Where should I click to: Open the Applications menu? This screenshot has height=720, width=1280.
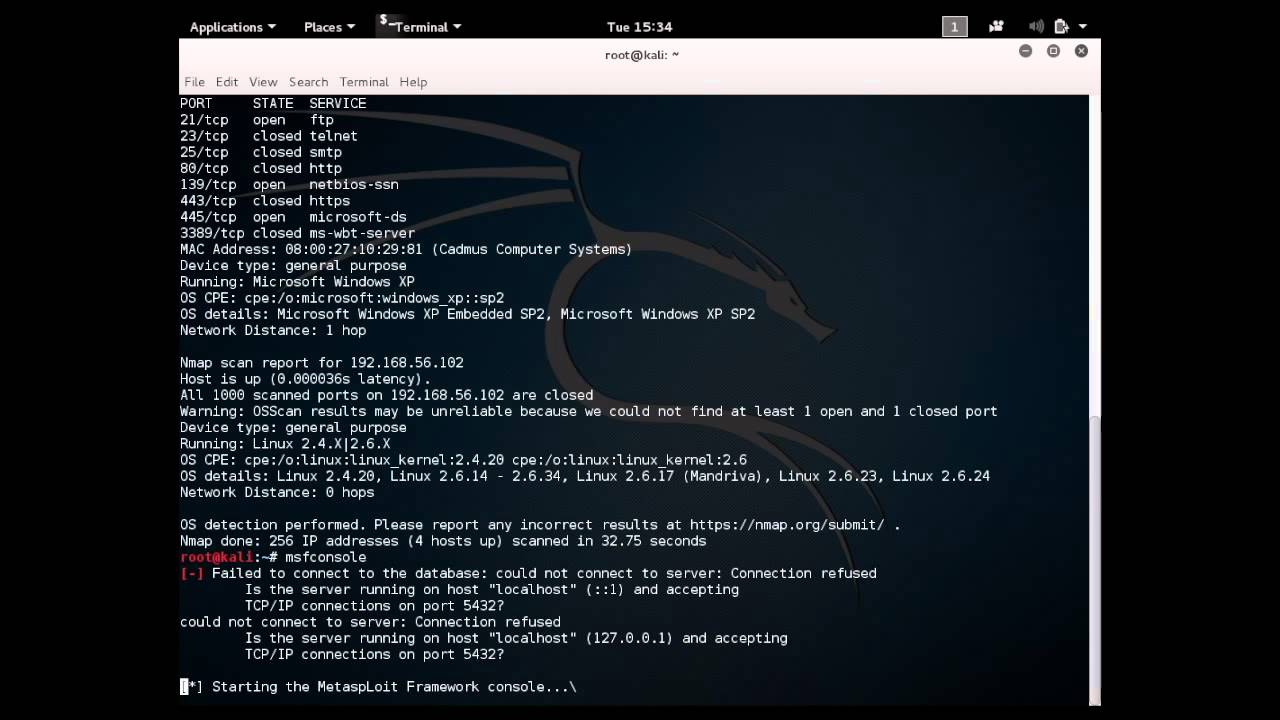[232, 27]
